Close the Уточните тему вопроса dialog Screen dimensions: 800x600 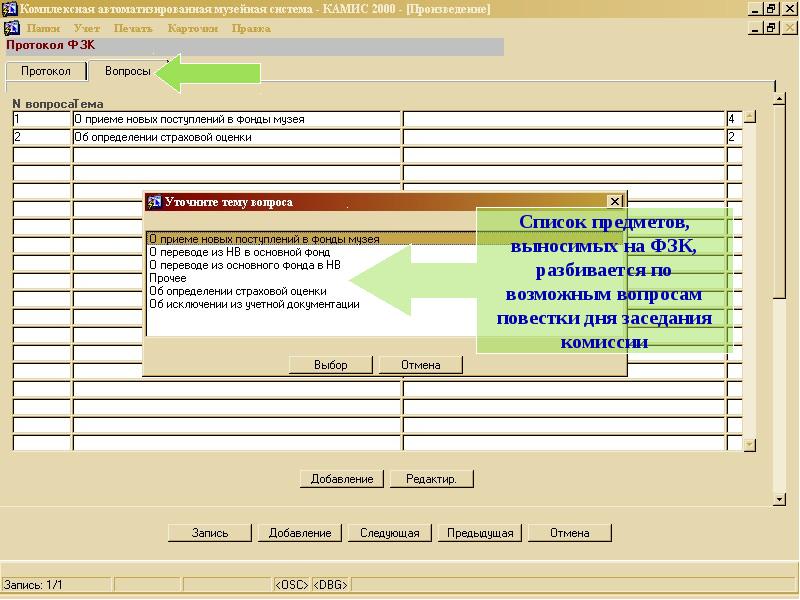(615, 202)
